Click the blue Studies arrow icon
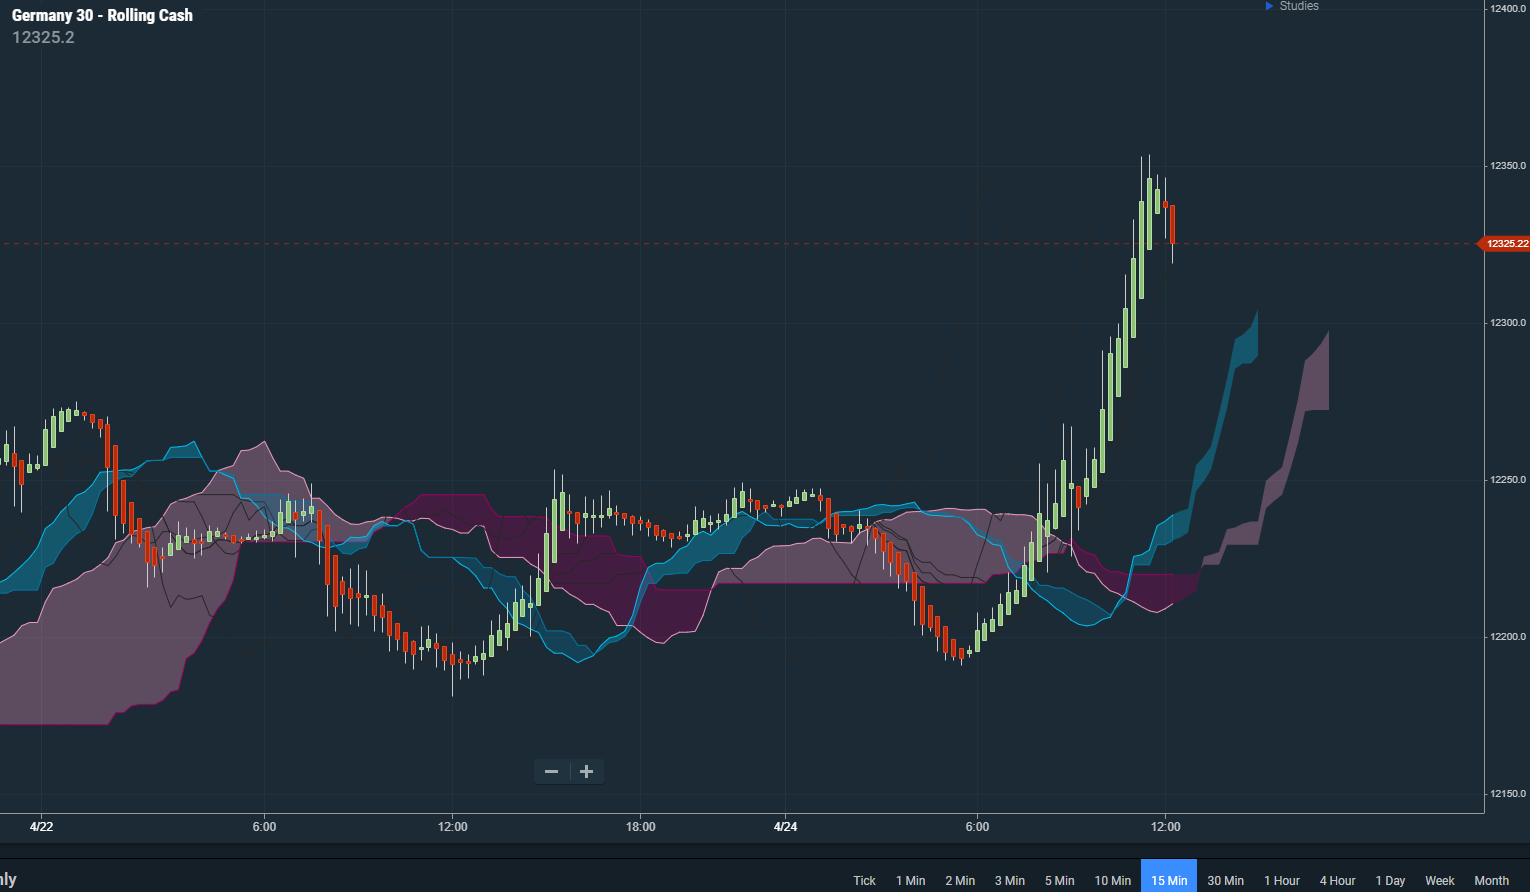1530x892 pixels. pyautogui.click(x=1268, y=6)
